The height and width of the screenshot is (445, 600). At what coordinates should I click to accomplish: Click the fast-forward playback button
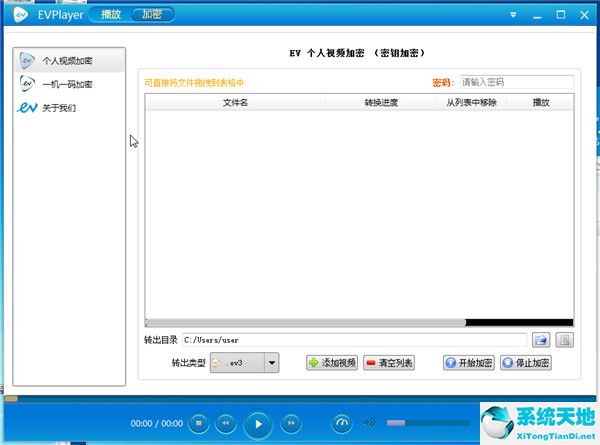[291, 423]
